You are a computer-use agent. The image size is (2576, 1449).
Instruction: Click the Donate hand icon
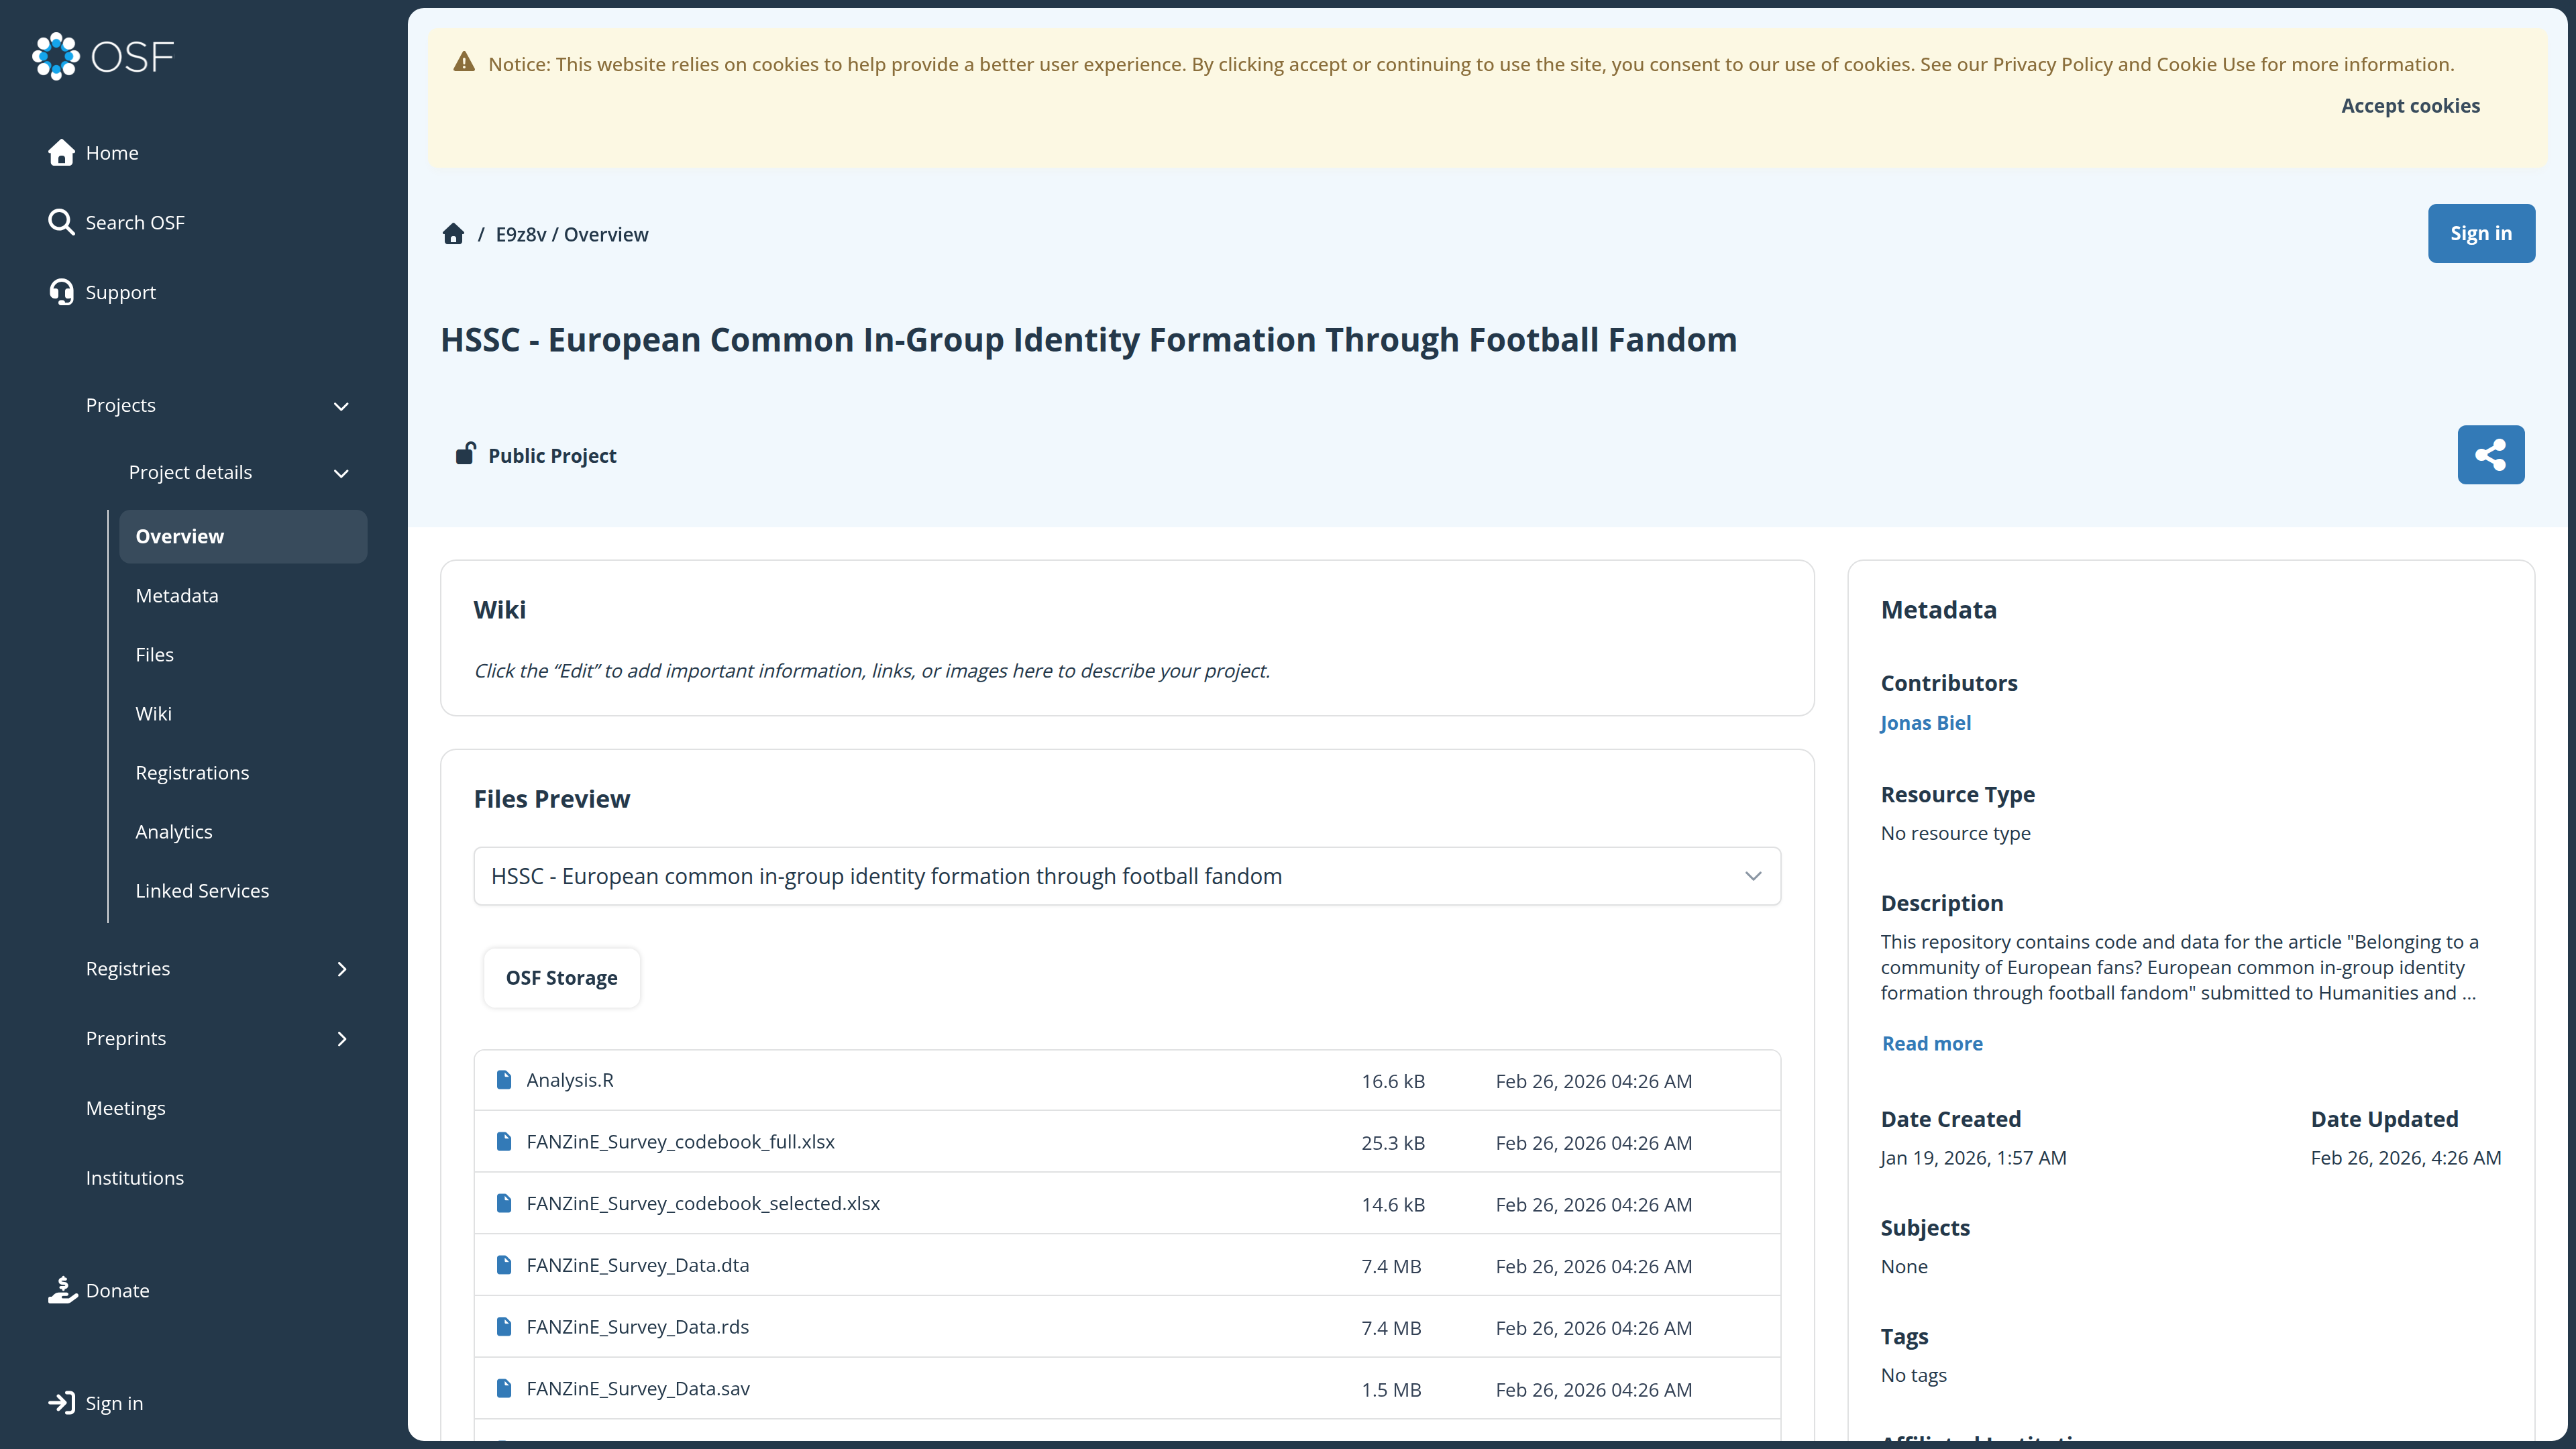pos(62,1290)
